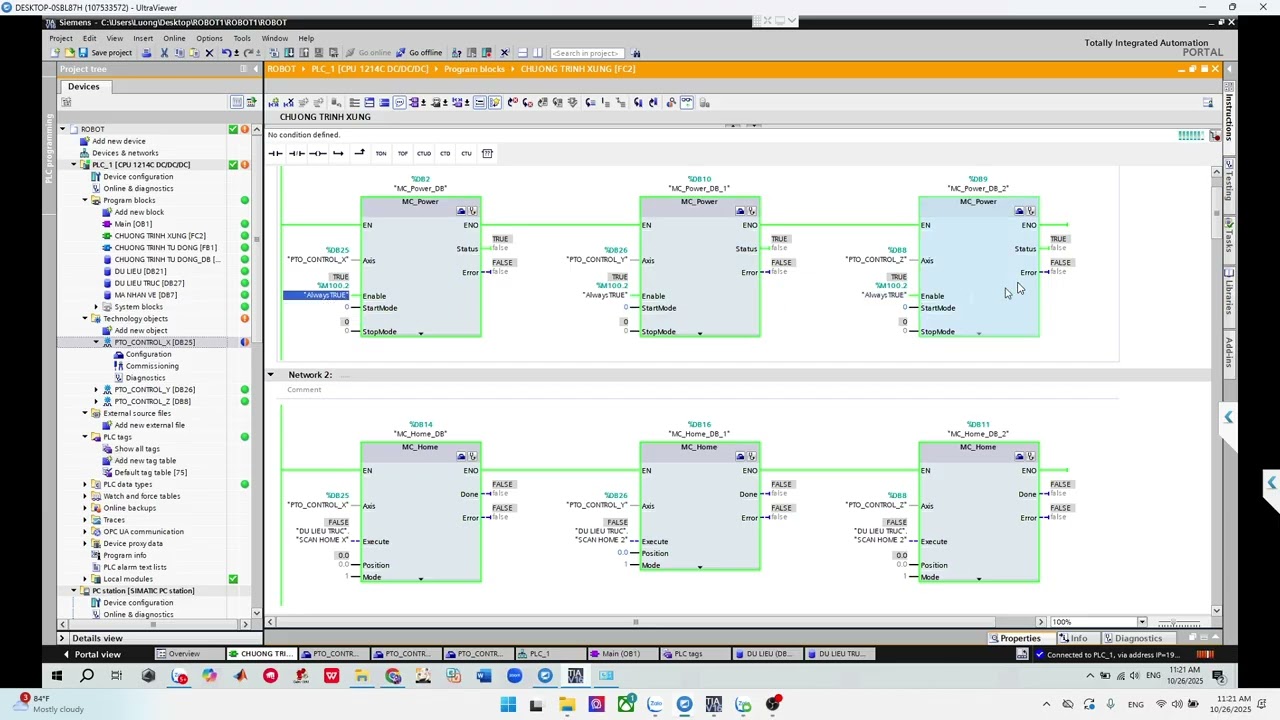Insert an output coil instruction

point(317,153)
